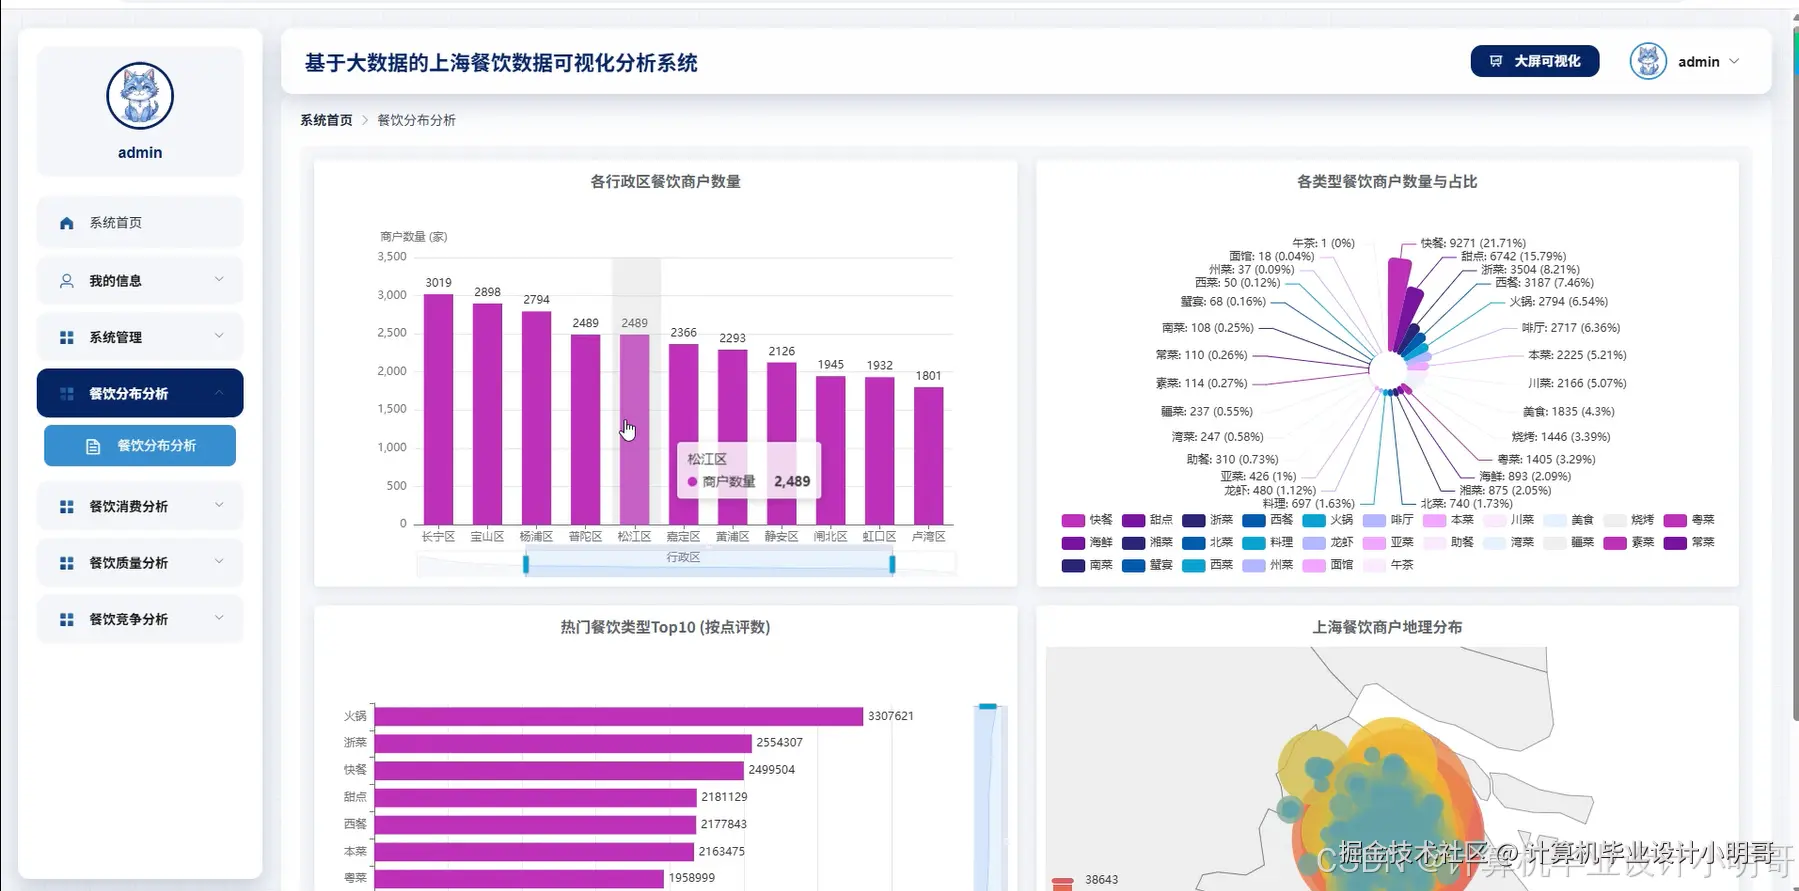Screen dimensions: 1799x891
Task: Click the 卢湾区 bar showing 1801
Action: pyautogui.click(x=928, y=456)
